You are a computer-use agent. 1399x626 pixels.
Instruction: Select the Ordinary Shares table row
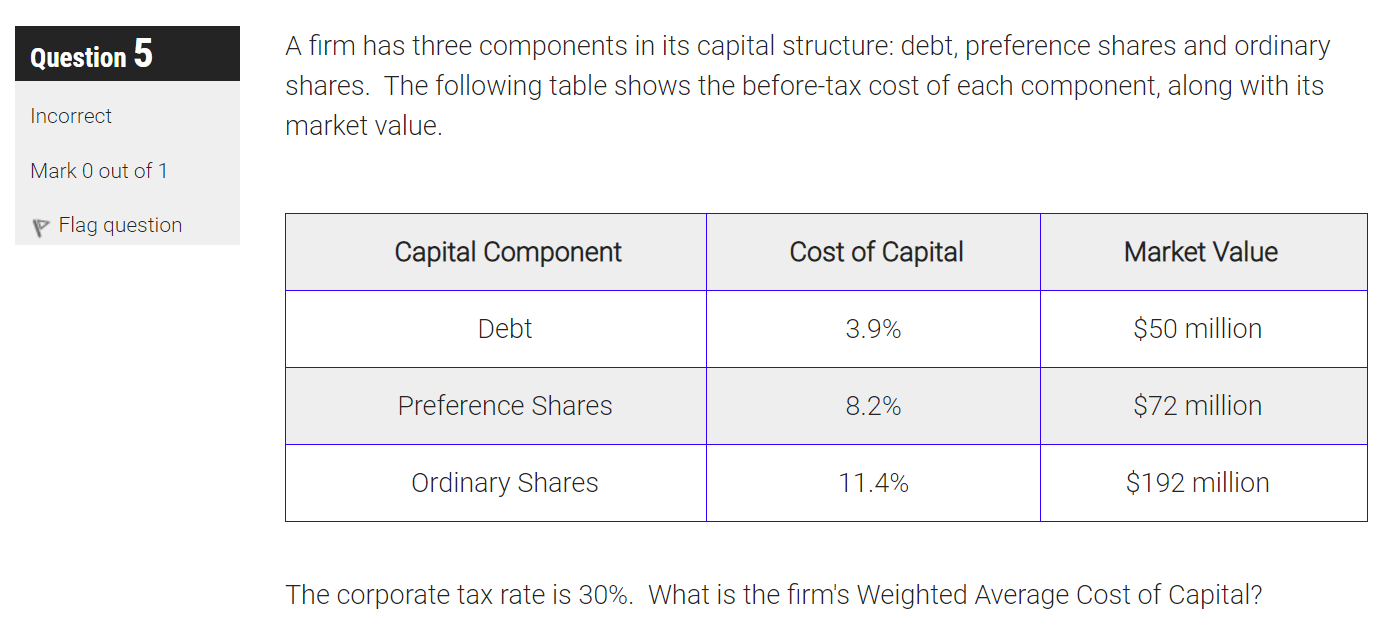[x=505, y=482]
